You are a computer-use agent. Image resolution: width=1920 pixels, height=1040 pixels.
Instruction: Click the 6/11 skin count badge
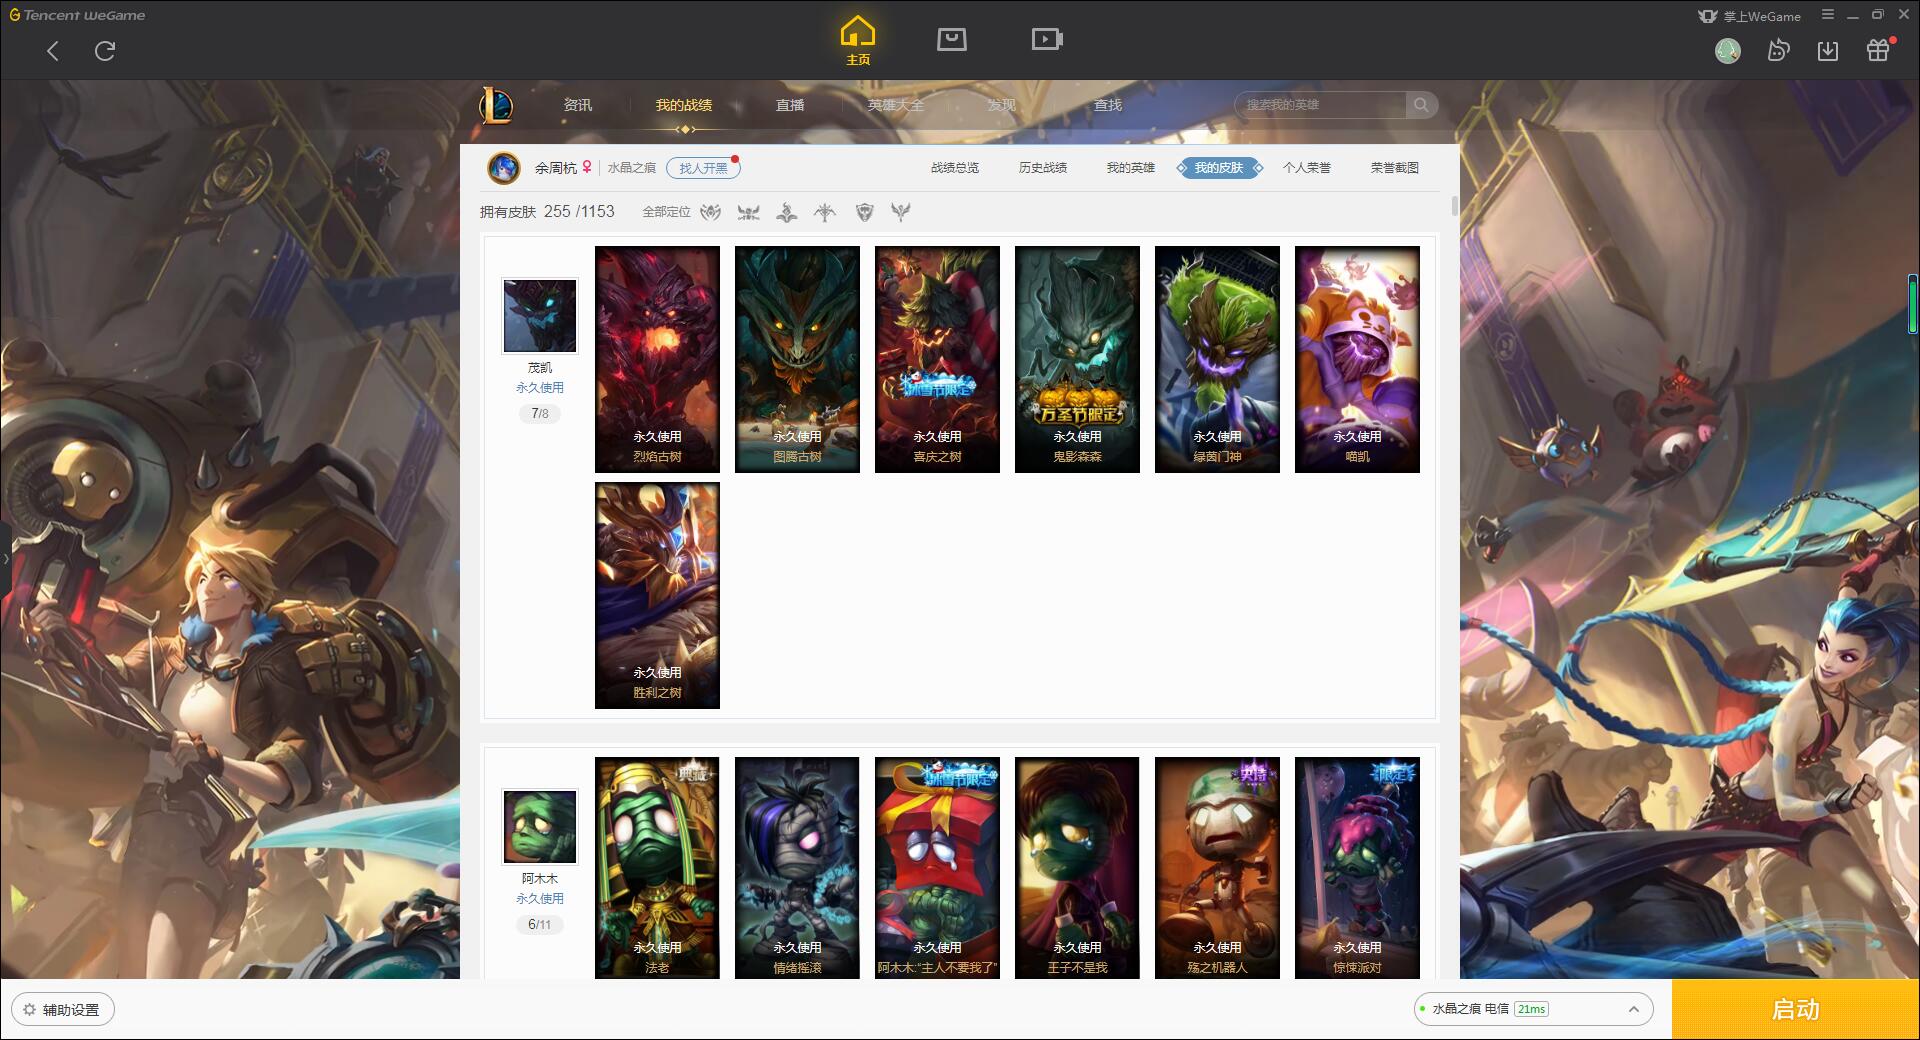540,924
